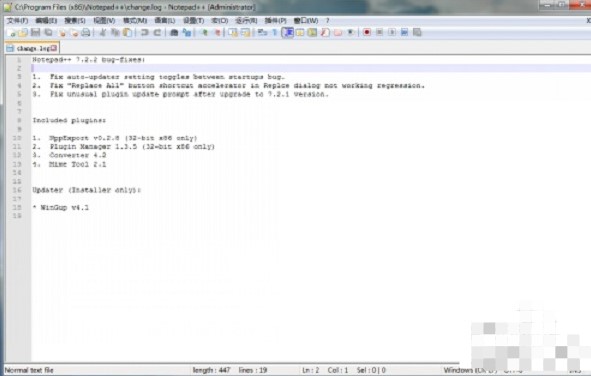591x376 pixels.
Task: Toggle file monitoring eye icon
Action: point(351,32)
